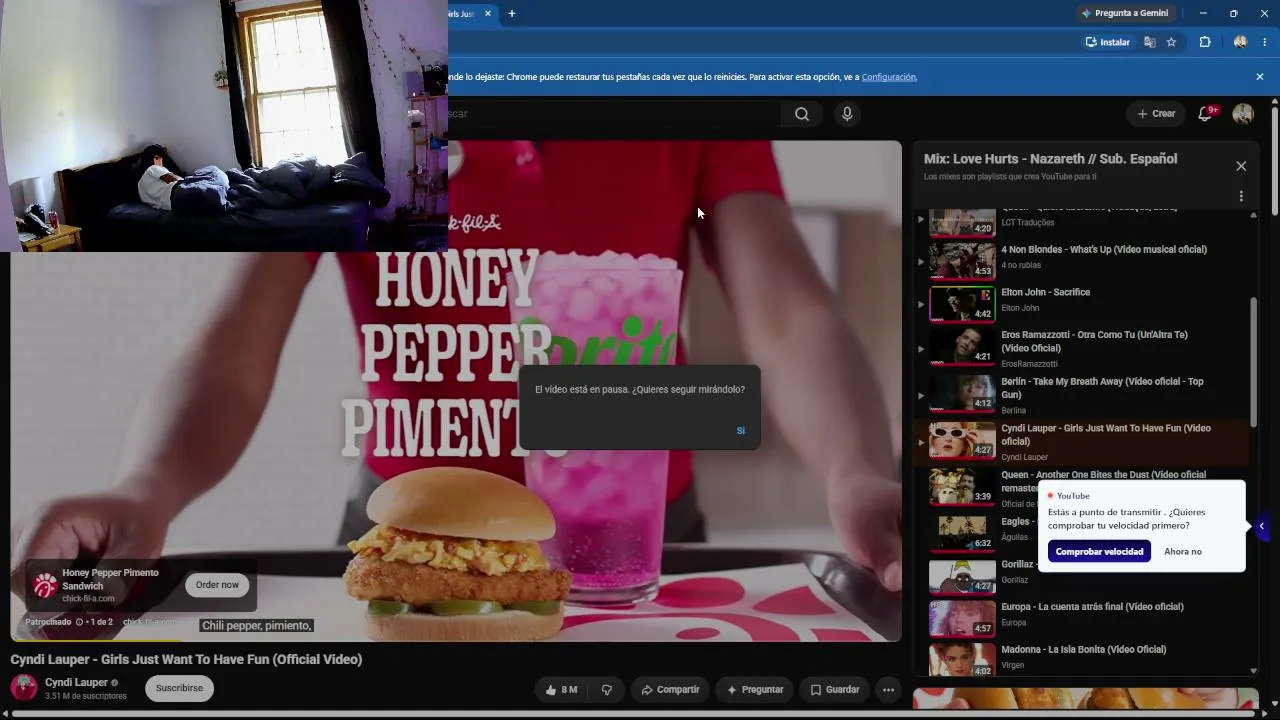This screenshot has height=720, width=1280.
Task: Click Madonna thumbnail 4:02
Action: (962, 660)
